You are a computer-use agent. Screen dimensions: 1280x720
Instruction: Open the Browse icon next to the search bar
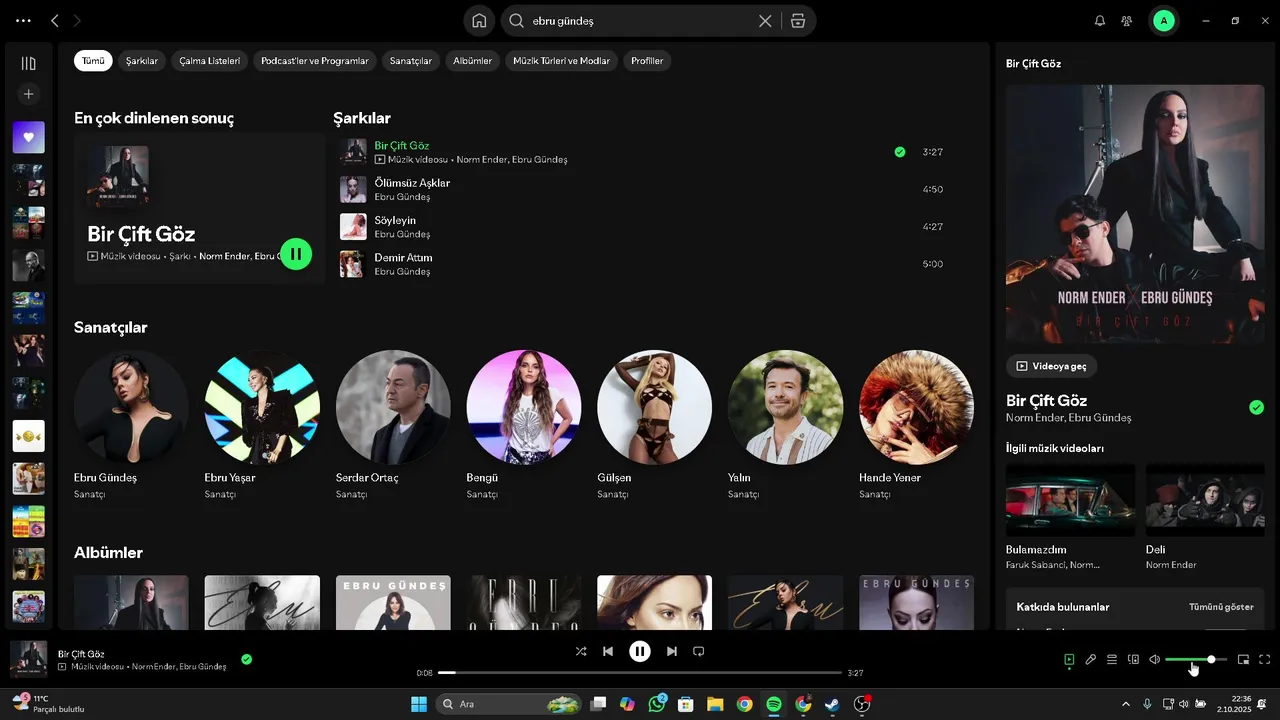tap(797, 20)
